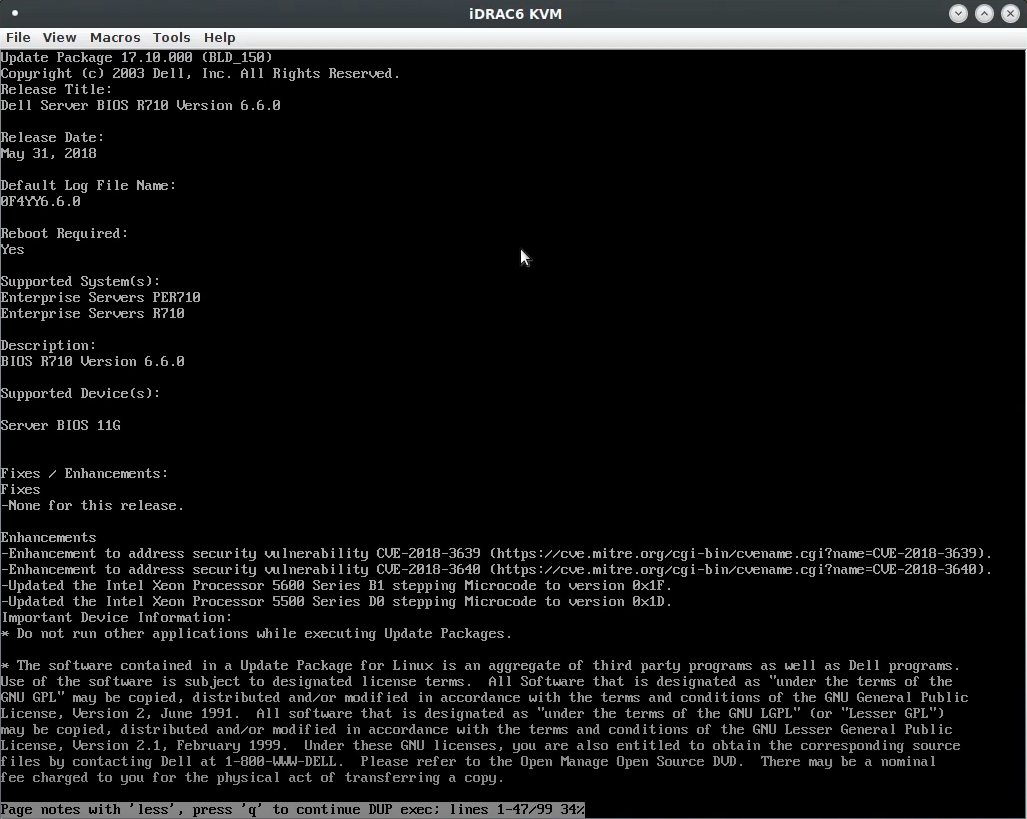Click the Xeon 5600 Series microcode line
1027x819 pixels.
[336, 586]
